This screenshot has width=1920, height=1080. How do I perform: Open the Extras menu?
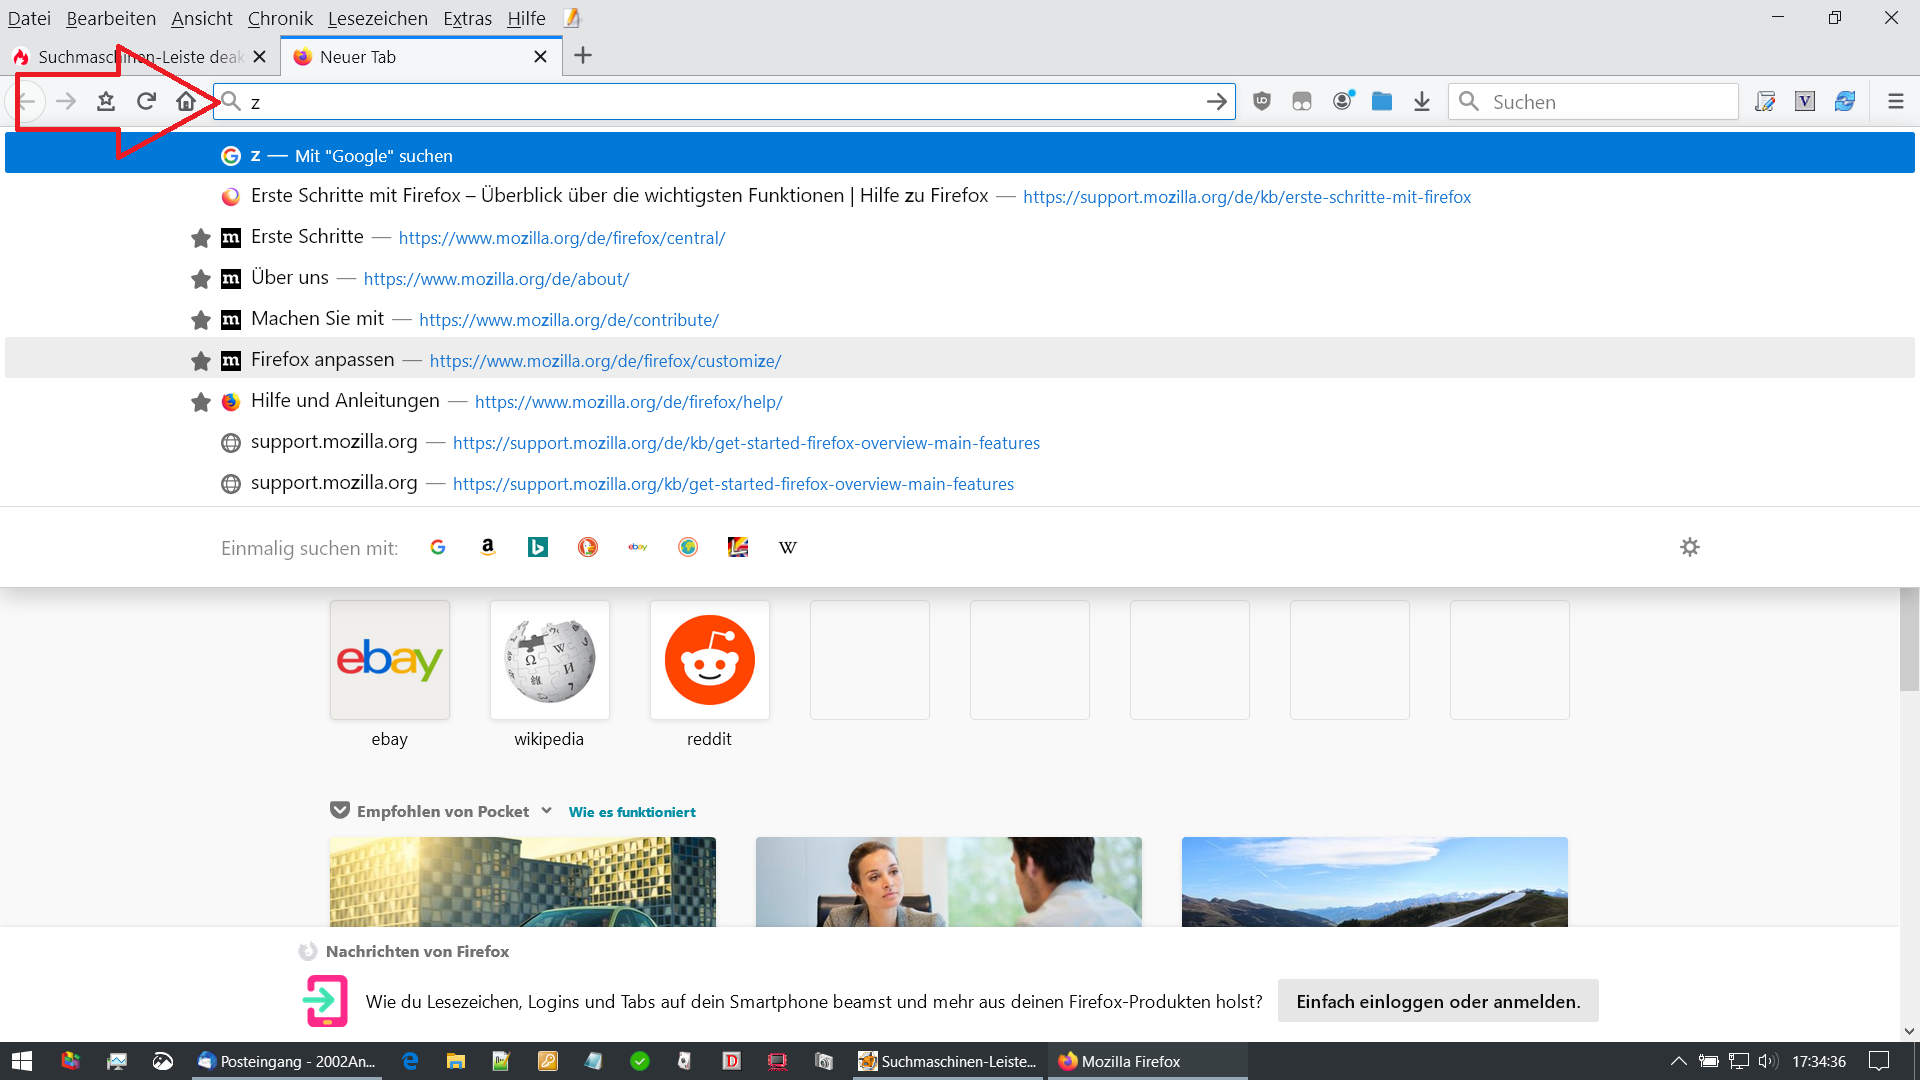pyautogui.click(x=467, y=18)
